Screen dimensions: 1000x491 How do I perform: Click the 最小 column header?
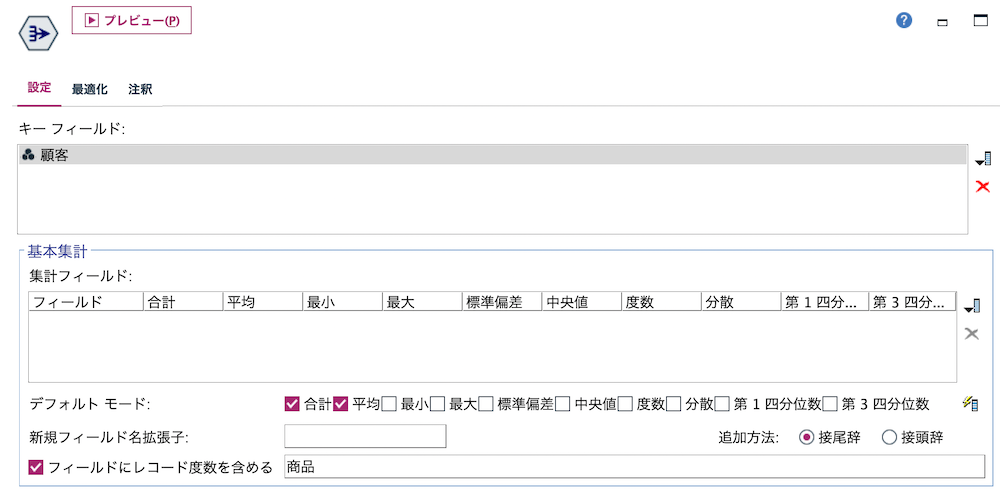(342, 302)
